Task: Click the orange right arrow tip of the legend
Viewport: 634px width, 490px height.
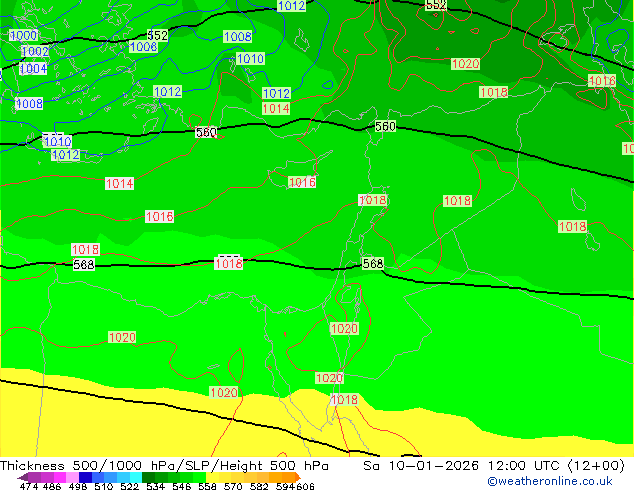Action: click(298, 478)
